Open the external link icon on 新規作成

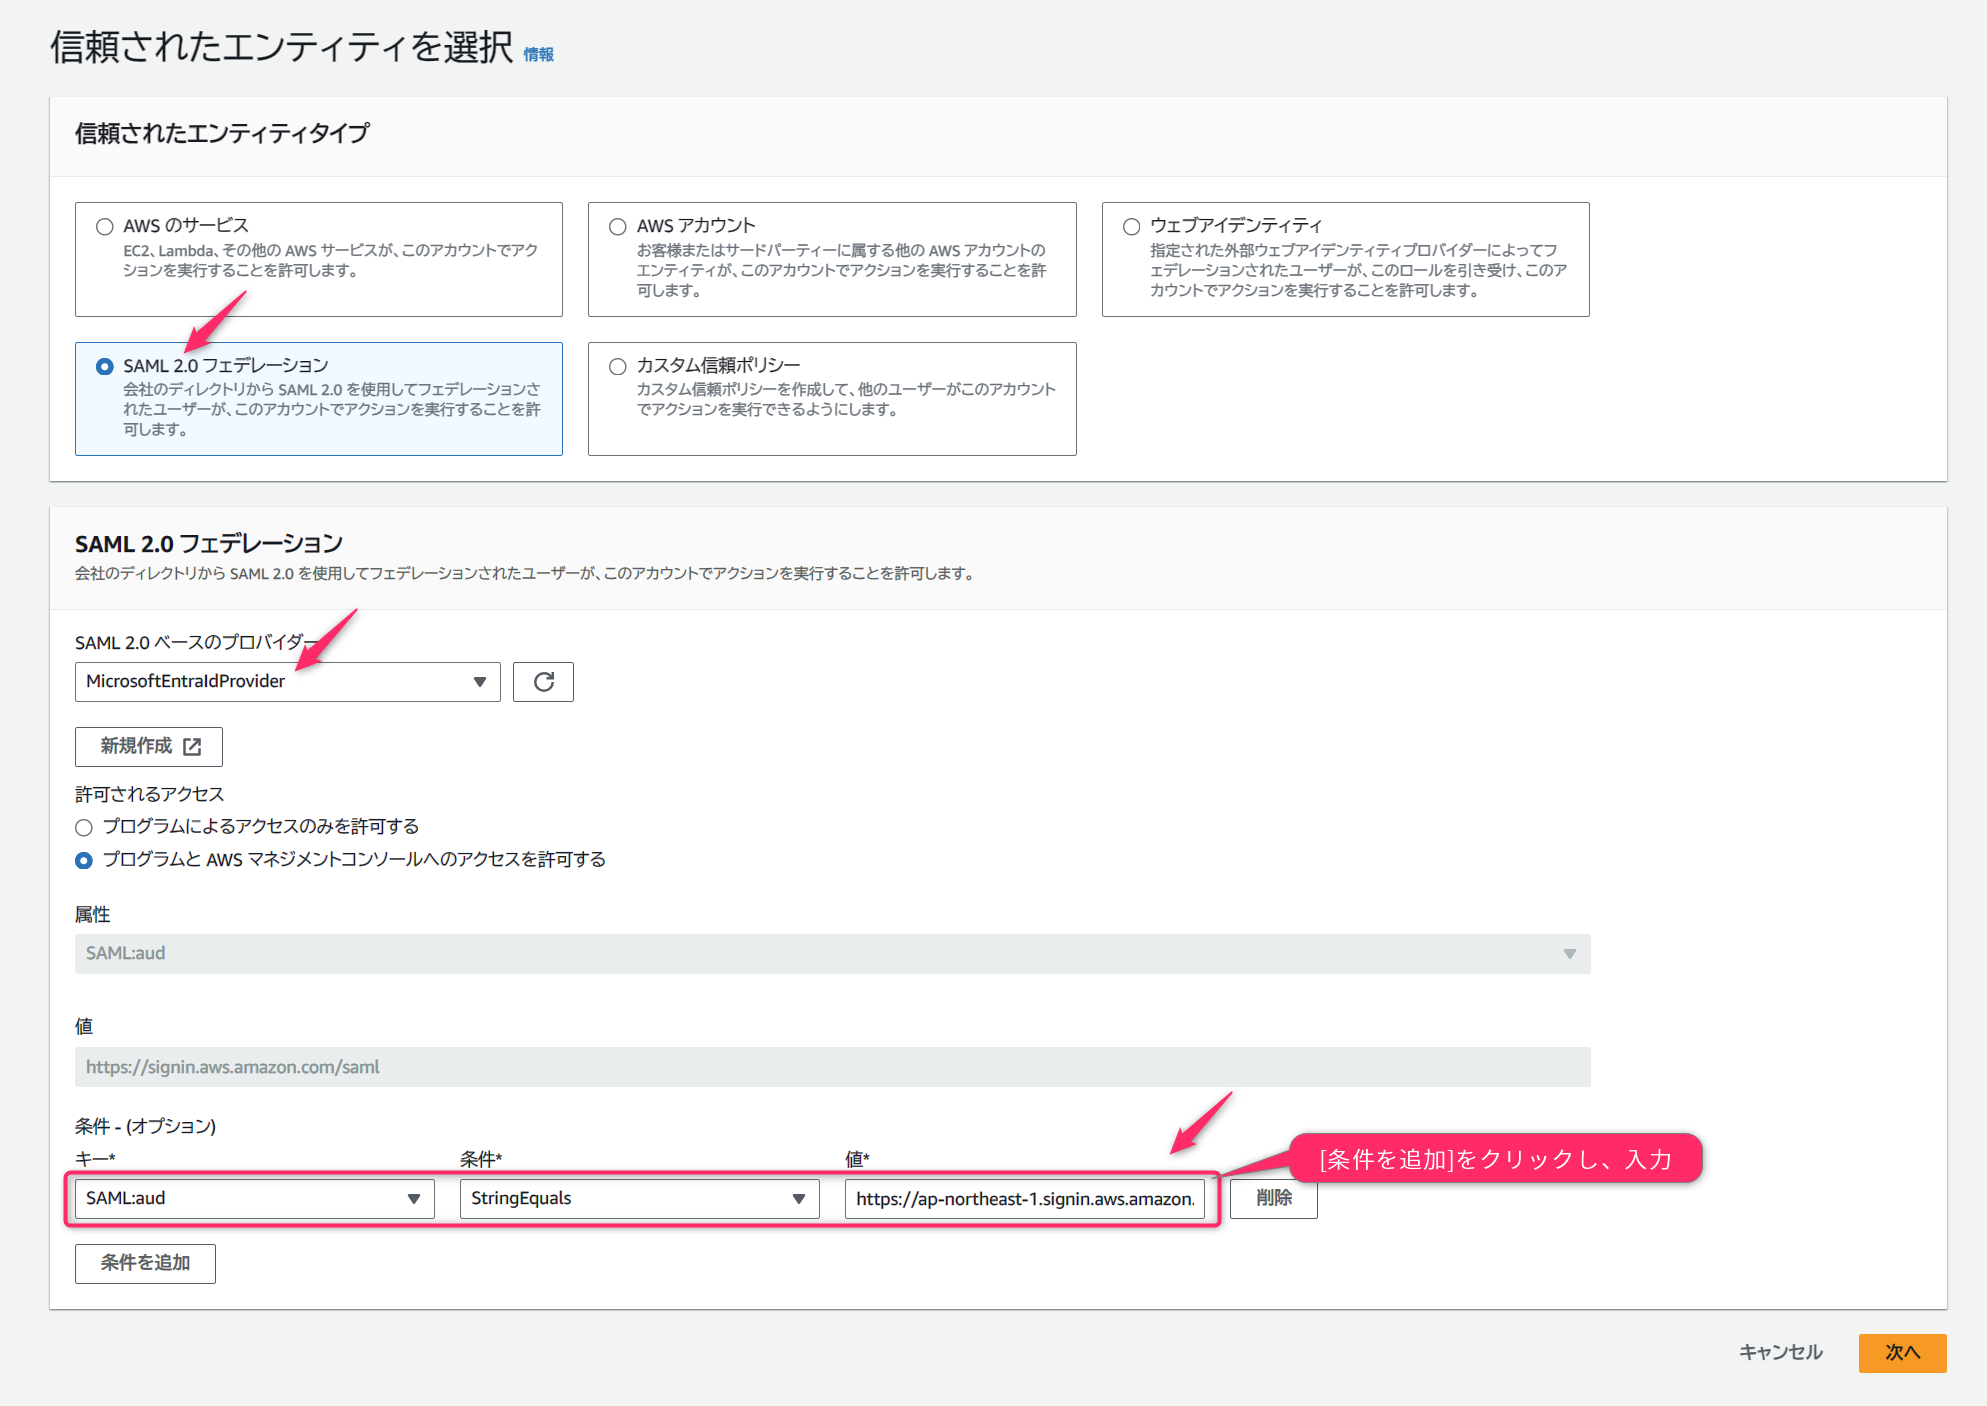click(x=192, y=747)
